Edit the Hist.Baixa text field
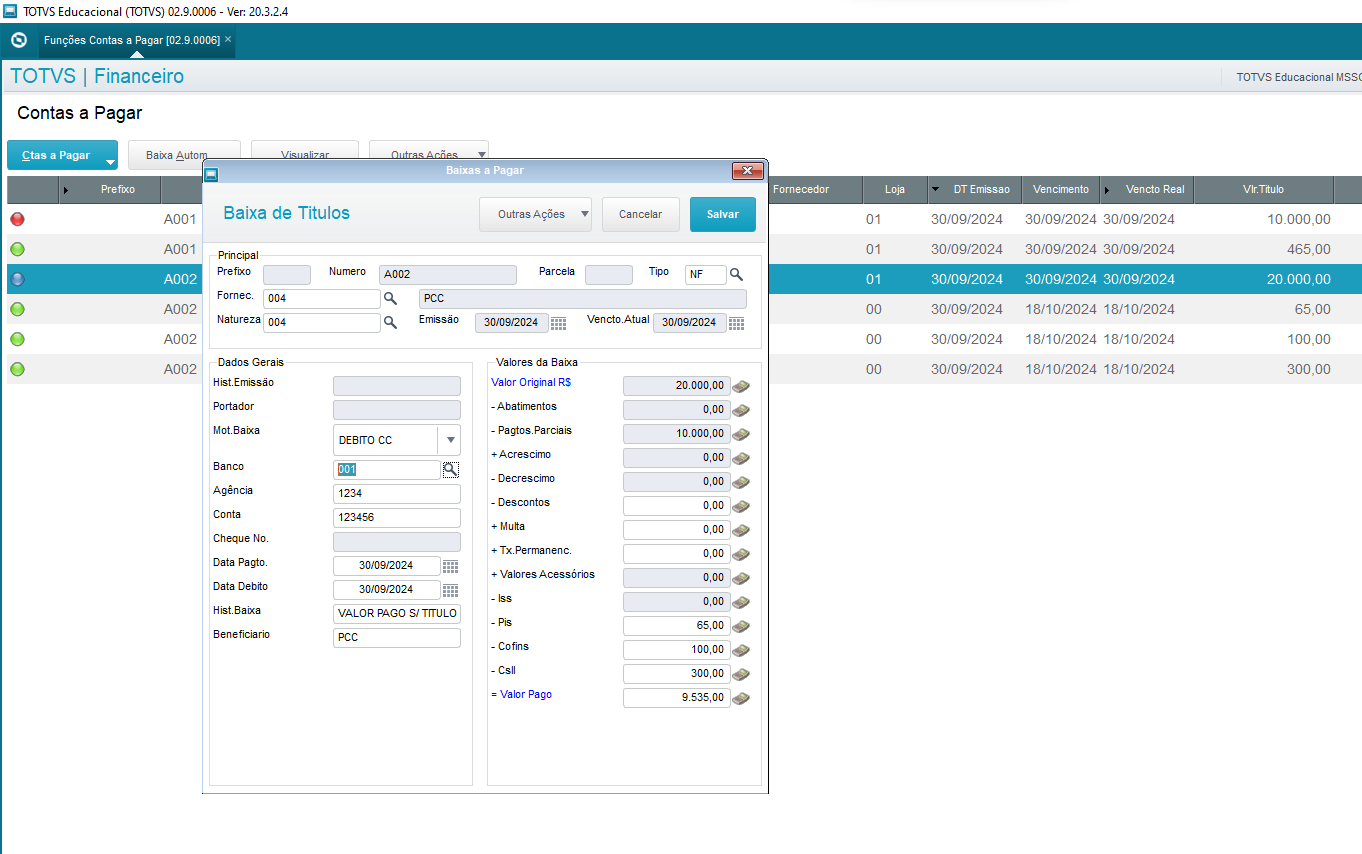The width and height of the screenshot is (1362, 854). (397, 614)
